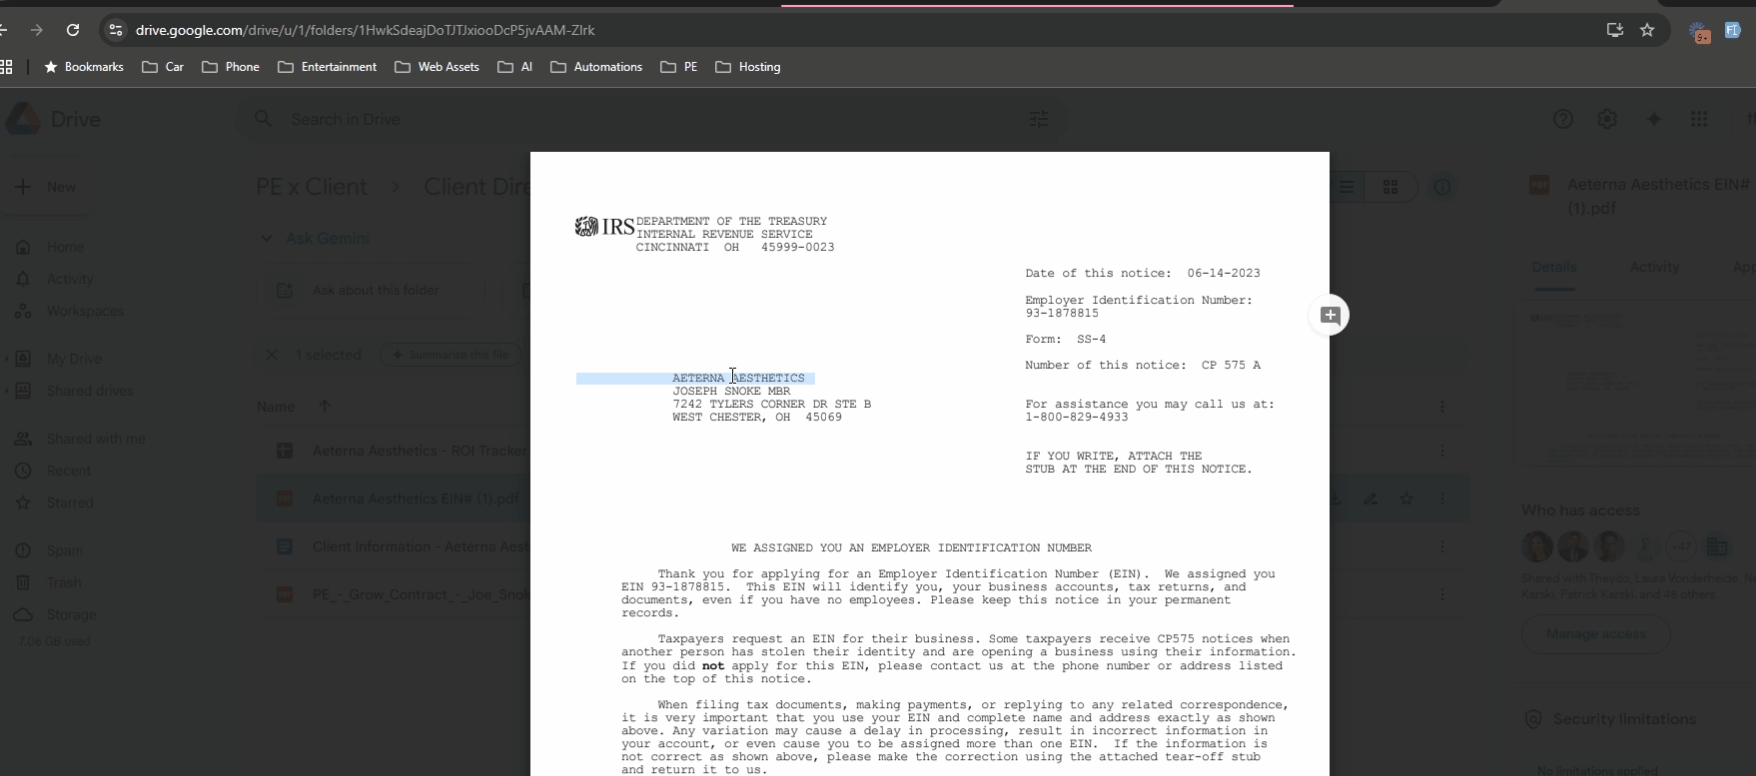Image resolution: width=1756 pixels, height=776 pixels.
Task: Add a comment on the PDF preview
Action: pyautogui.click(x=1330, y=315)
